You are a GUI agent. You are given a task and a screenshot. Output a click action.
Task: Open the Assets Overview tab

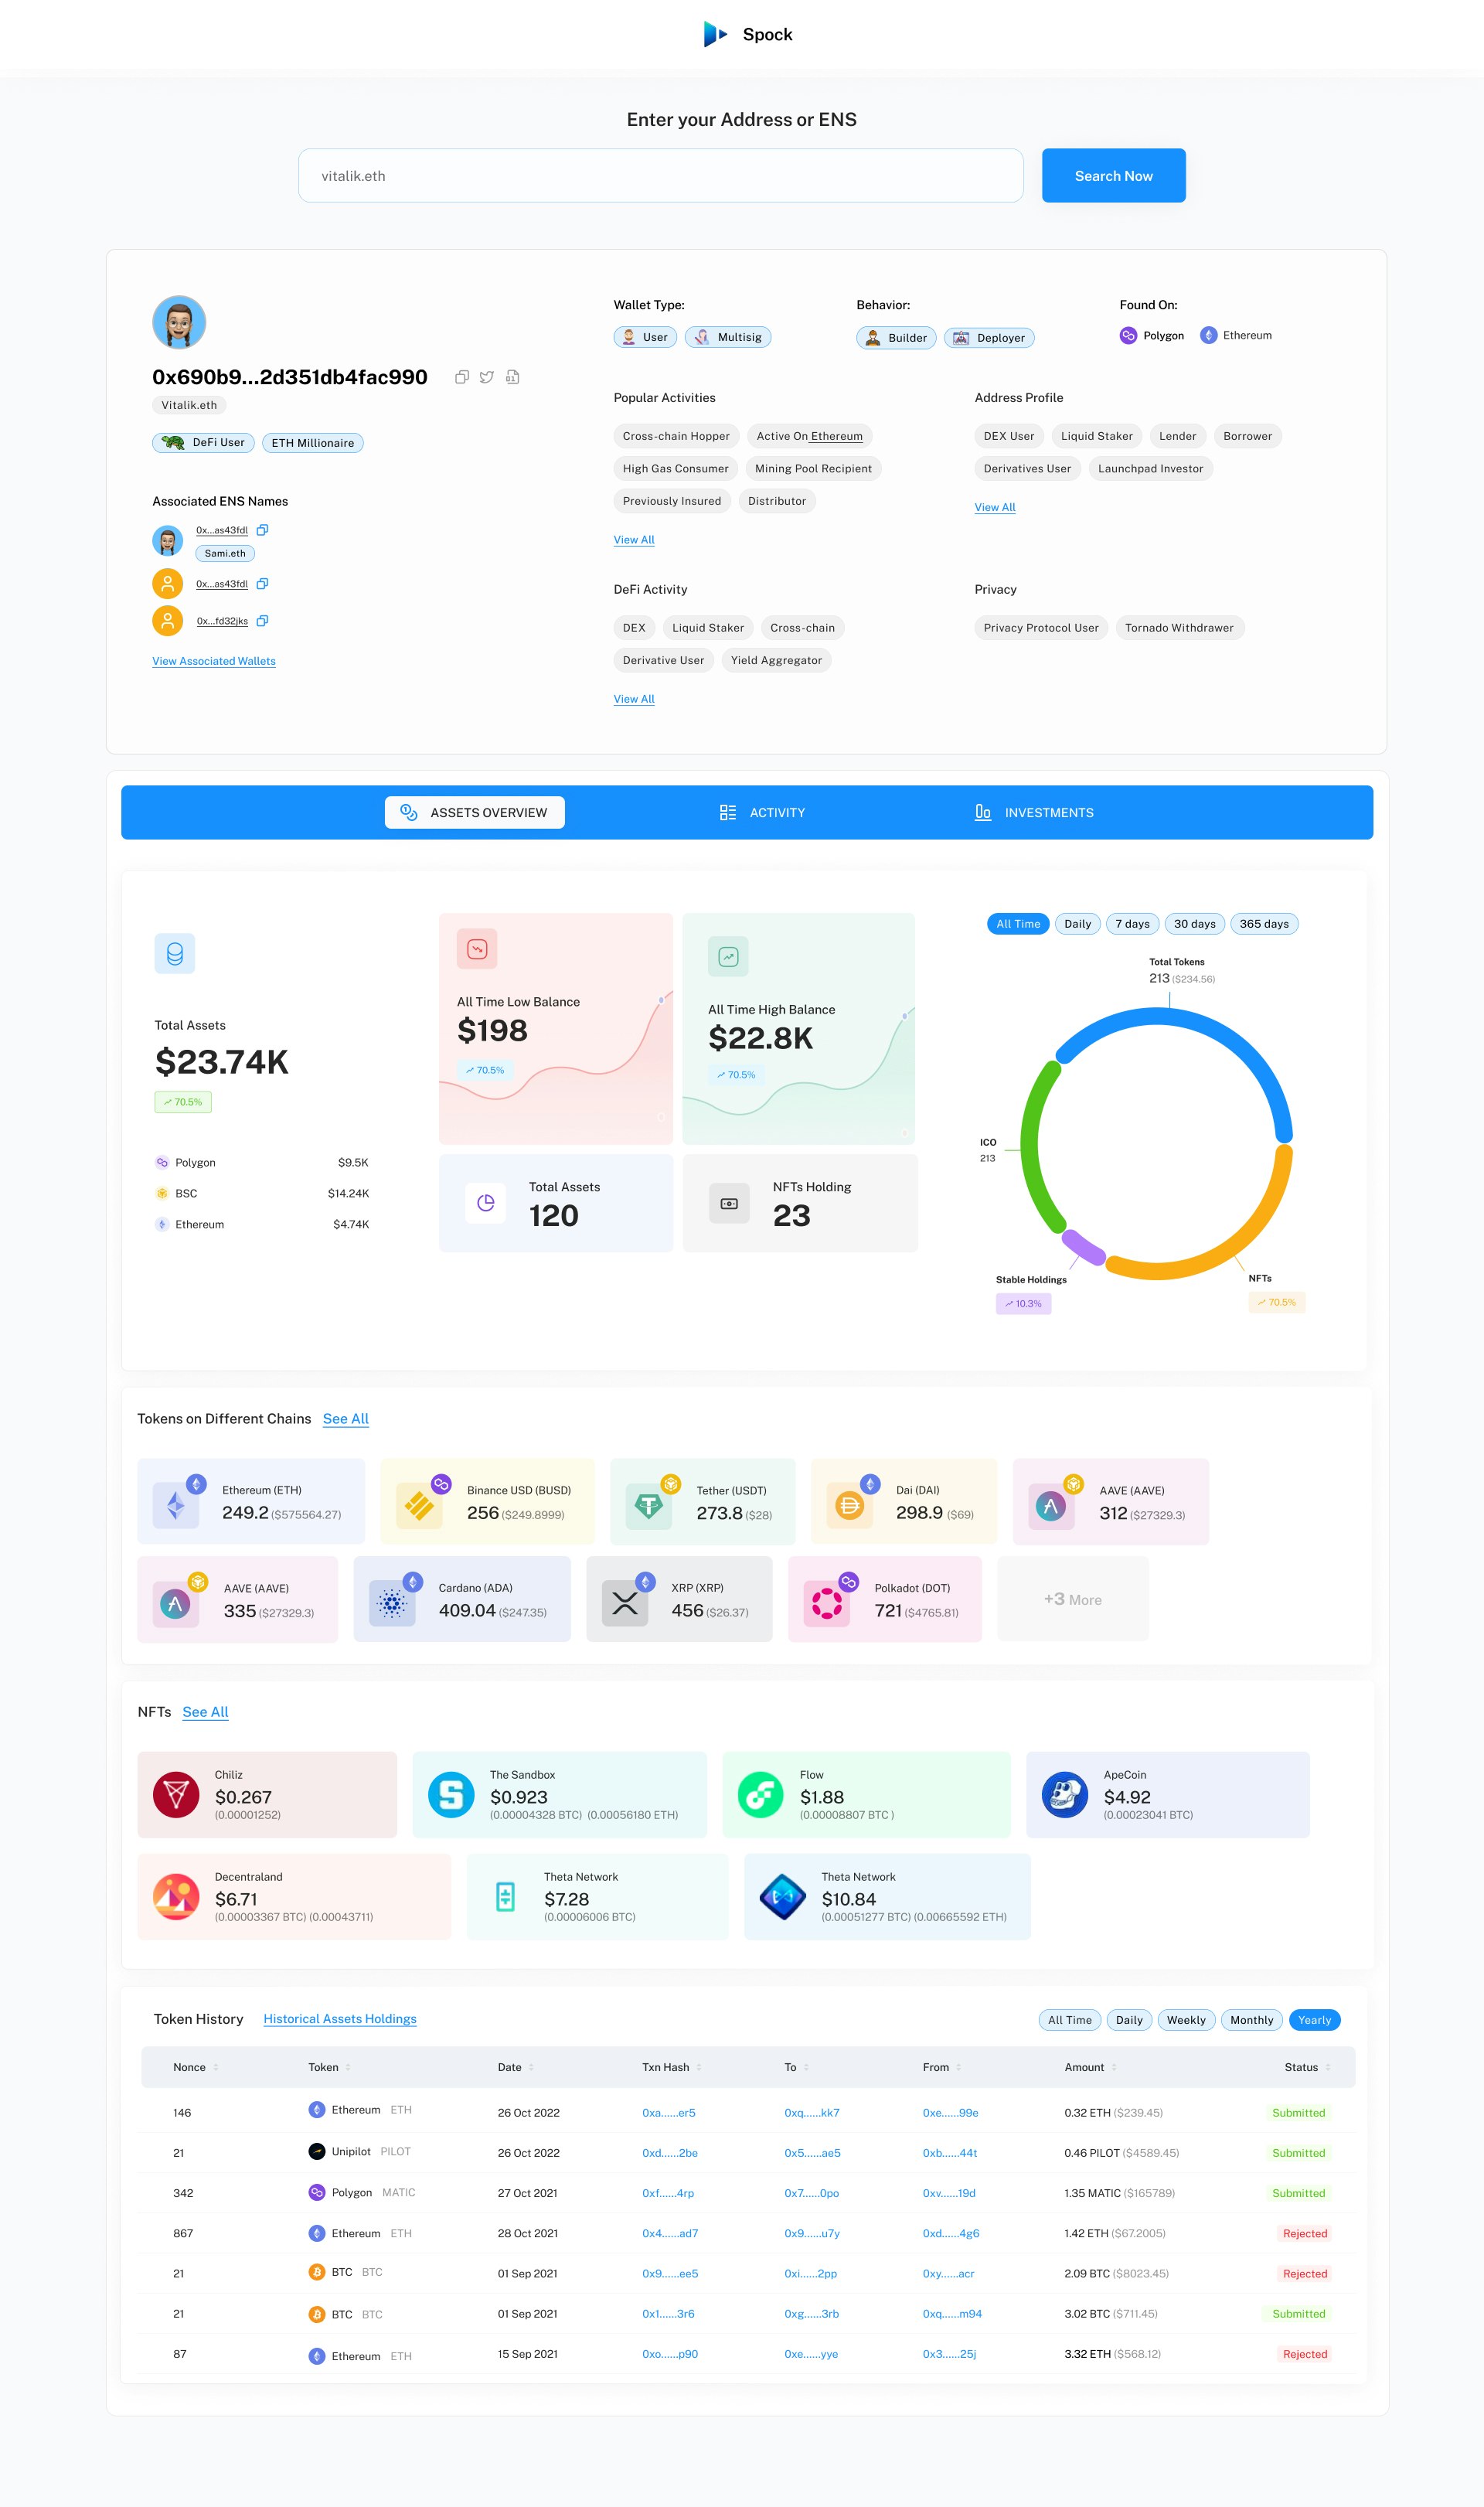tap(475, 812)
